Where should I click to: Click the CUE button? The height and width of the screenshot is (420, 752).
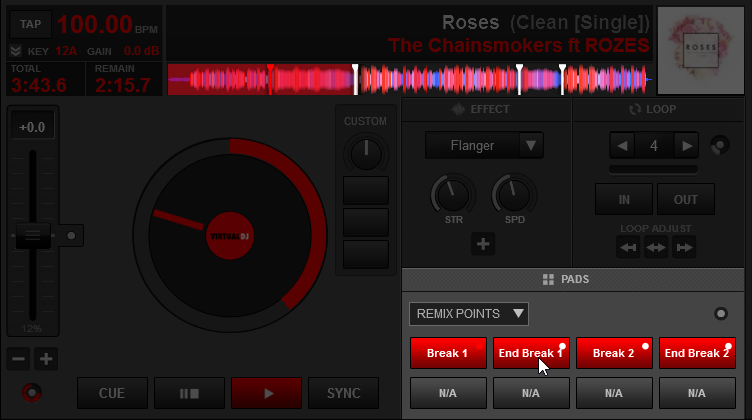(112, 393)
